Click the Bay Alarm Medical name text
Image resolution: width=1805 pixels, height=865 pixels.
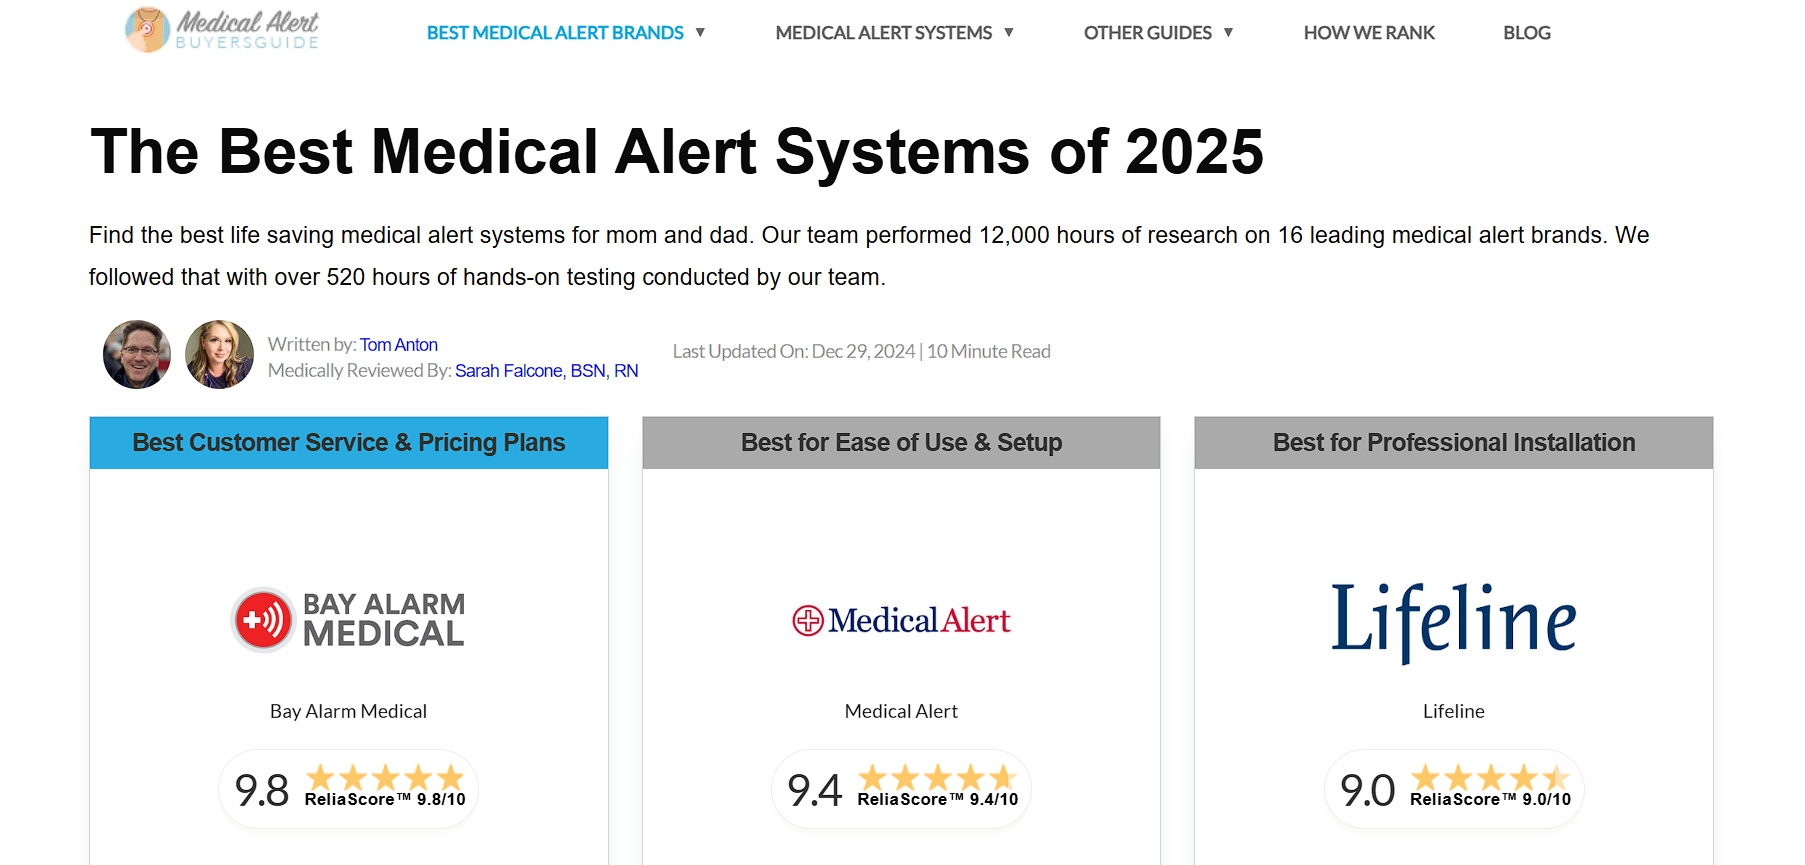tap(348, 711)
